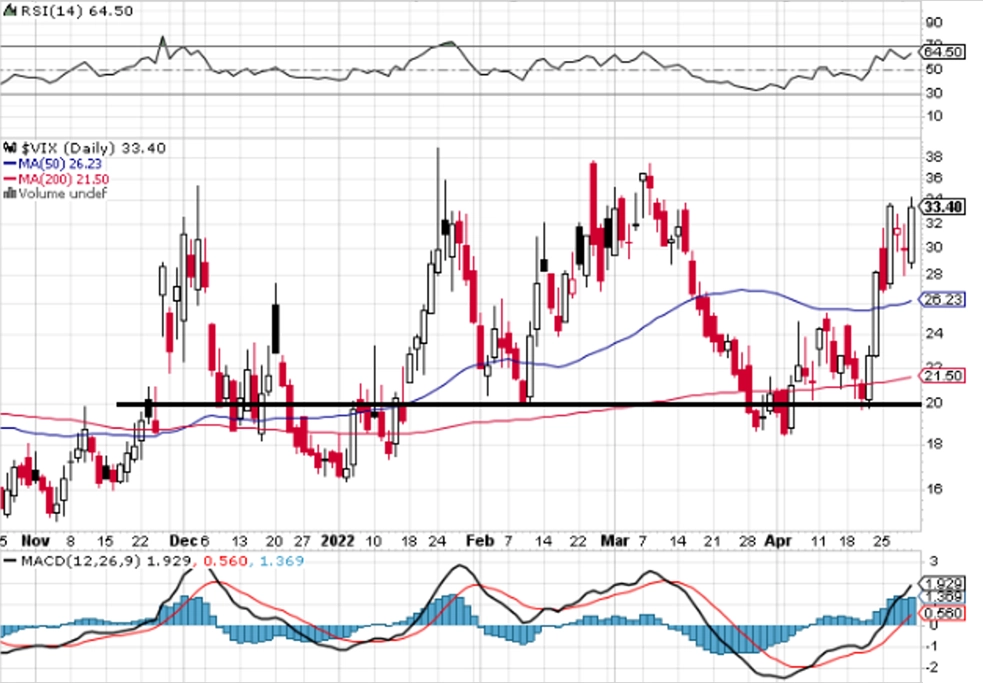
Task: Click the blue MA(50) legend line marker
Action: [x=10, y=164]
